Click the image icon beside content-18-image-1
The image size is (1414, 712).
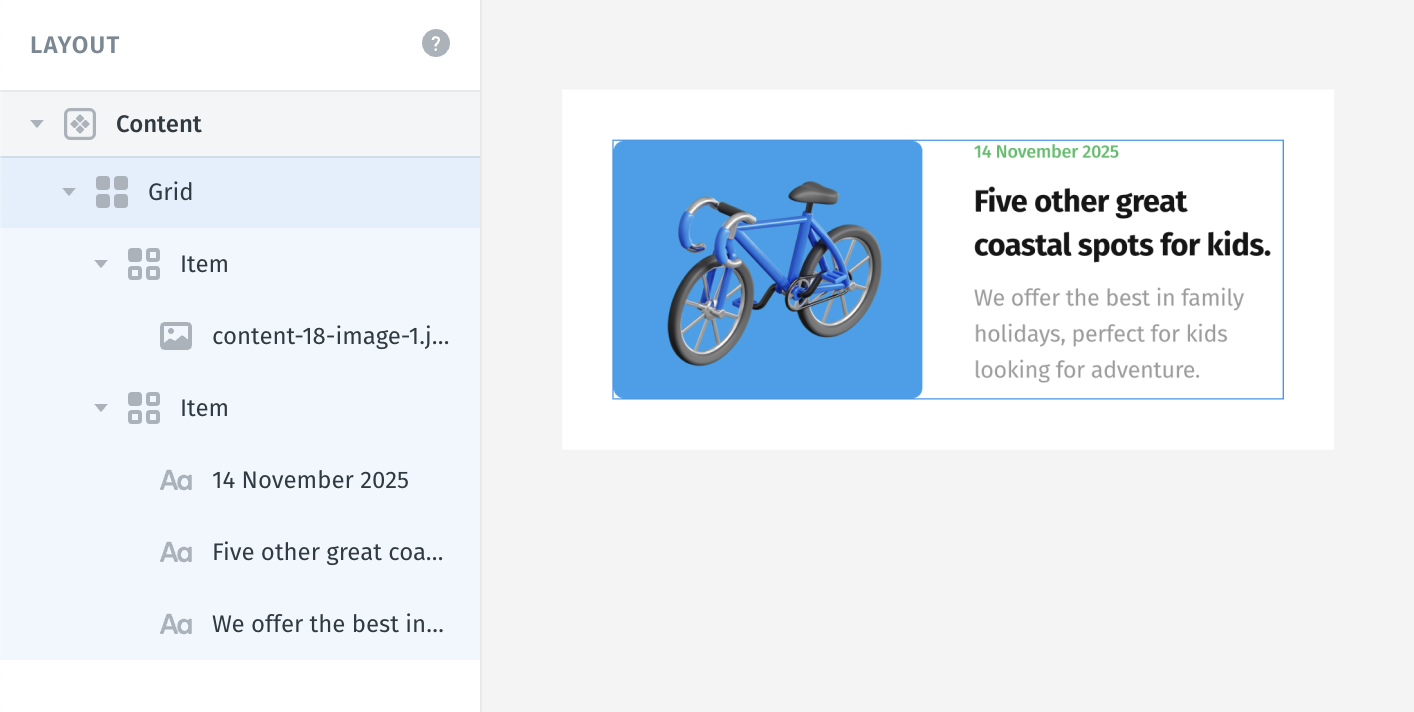coord(176,336)
